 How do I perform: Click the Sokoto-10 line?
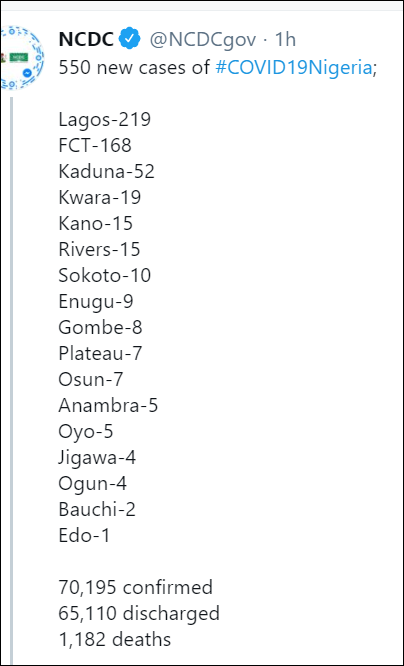point(105,275)
